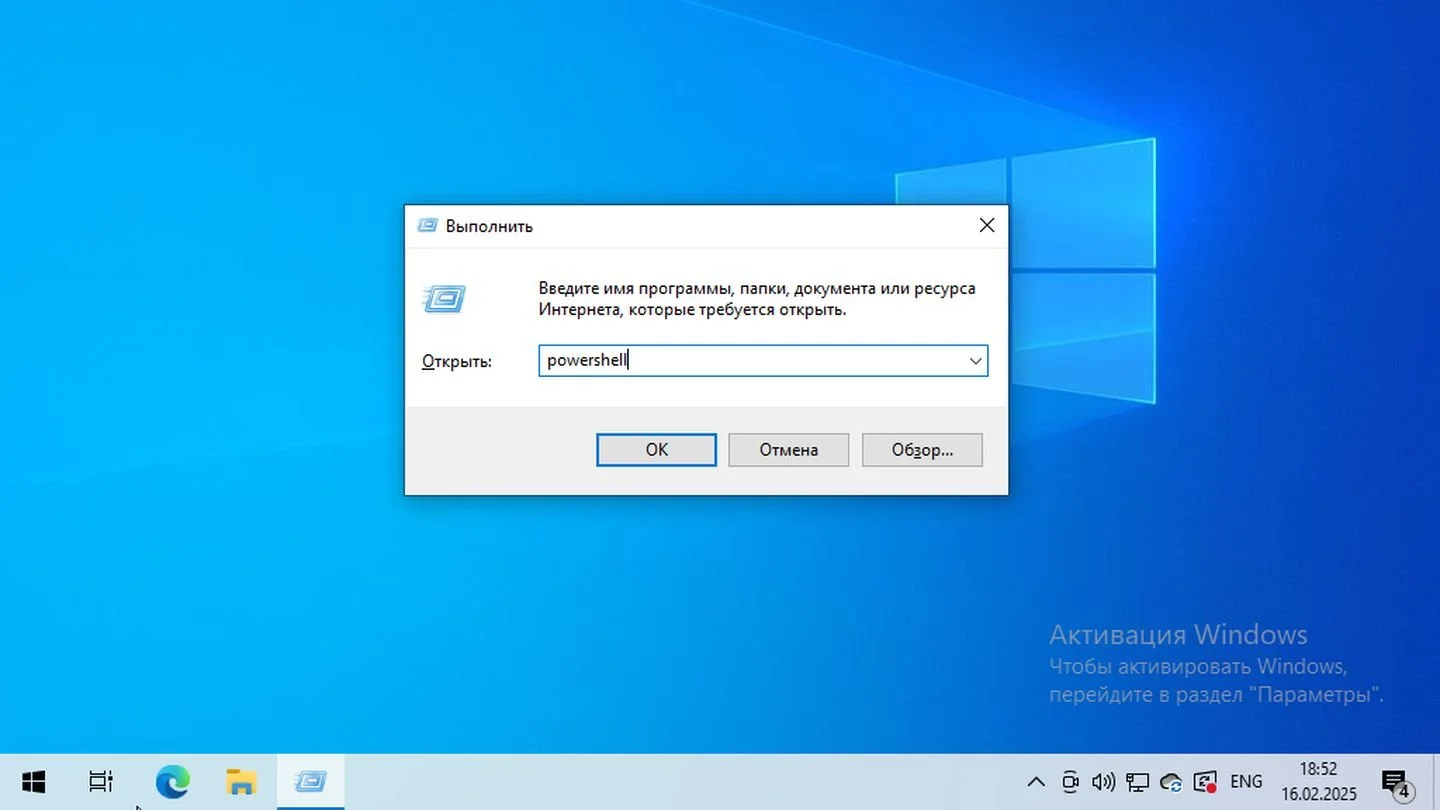Screen dimensions: 1440x810
Task: Click the Выполнить title bar text
Action: click(x=489, y=226)
